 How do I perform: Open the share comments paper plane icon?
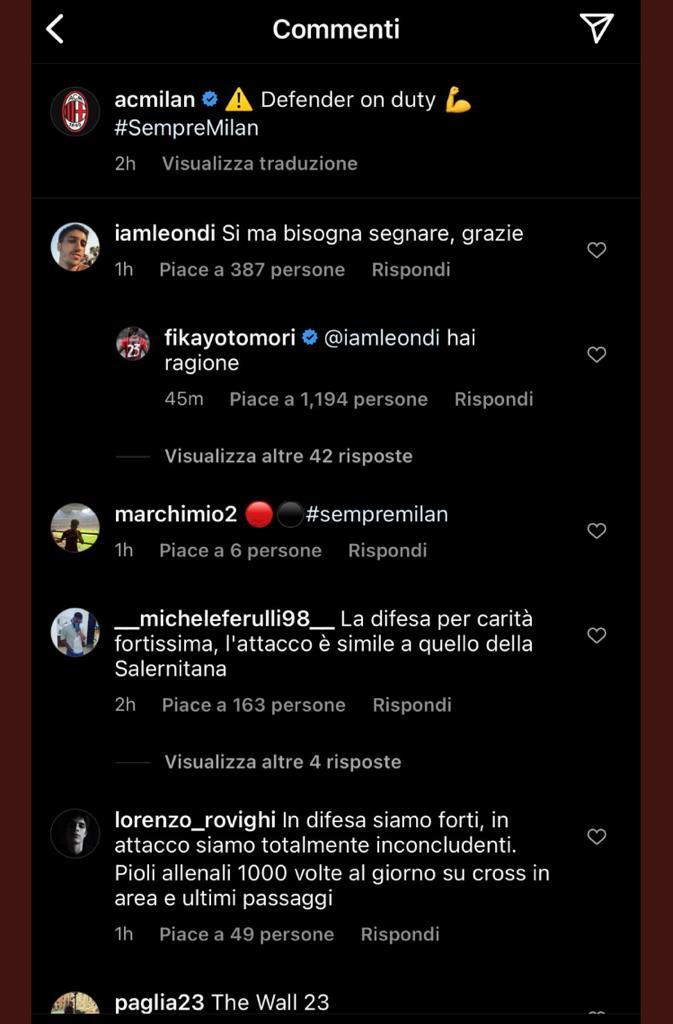pos(598,29)
